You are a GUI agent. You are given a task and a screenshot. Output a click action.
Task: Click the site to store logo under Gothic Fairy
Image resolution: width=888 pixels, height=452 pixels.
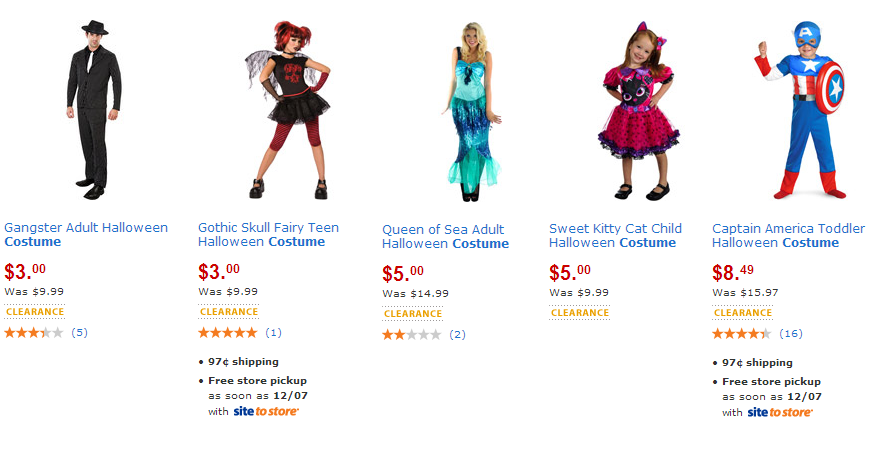266,411
